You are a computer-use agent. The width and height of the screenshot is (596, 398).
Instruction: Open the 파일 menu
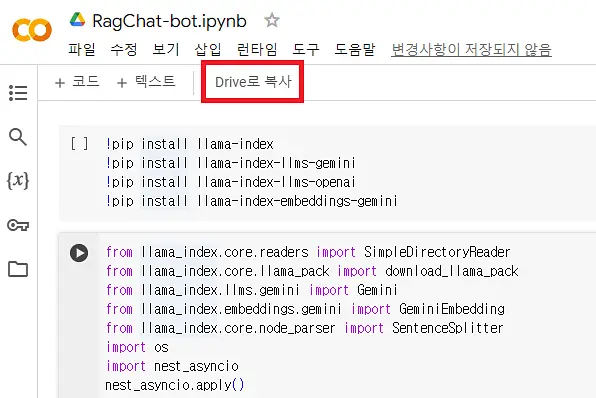[x=82, y=49]
